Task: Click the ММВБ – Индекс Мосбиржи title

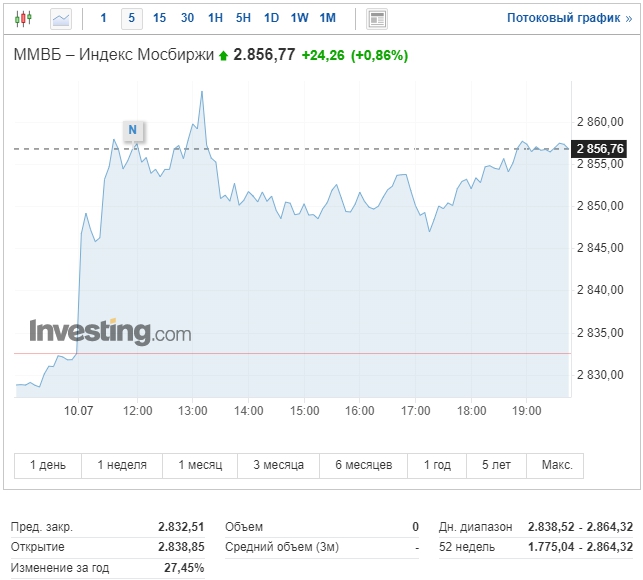Action: pos(114,54)
